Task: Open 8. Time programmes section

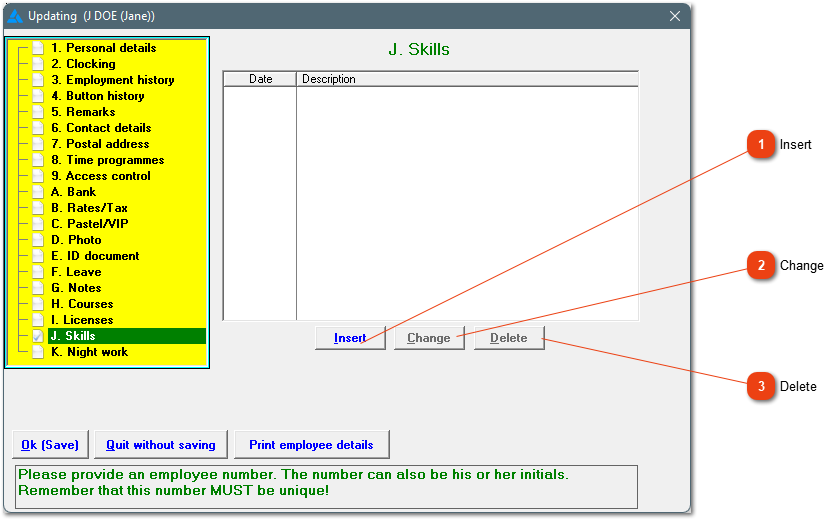Action: (108, 161)
